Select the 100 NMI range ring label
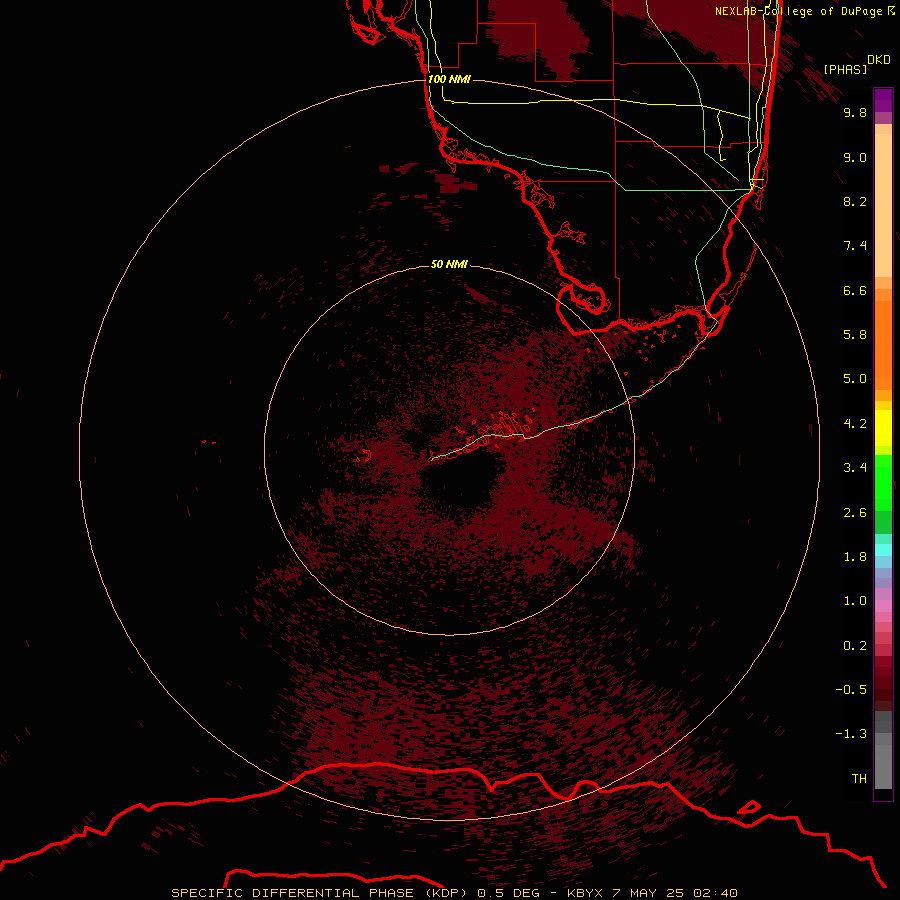 tap(449, 79)
